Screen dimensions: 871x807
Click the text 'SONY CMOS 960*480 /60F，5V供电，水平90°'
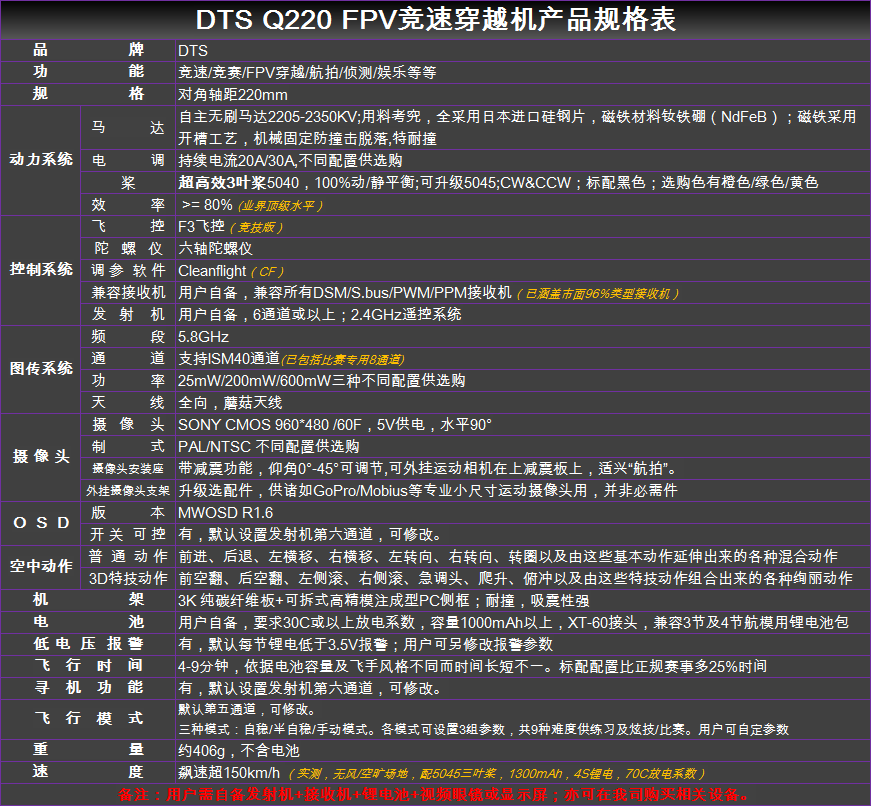(335, 424)
